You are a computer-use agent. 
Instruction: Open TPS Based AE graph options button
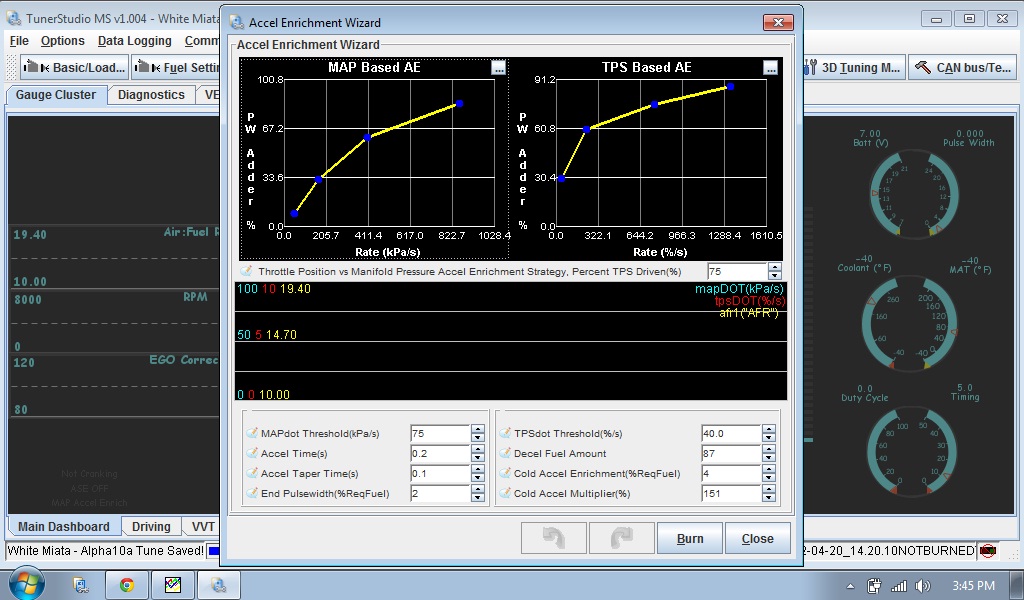[x=770, y=68]
